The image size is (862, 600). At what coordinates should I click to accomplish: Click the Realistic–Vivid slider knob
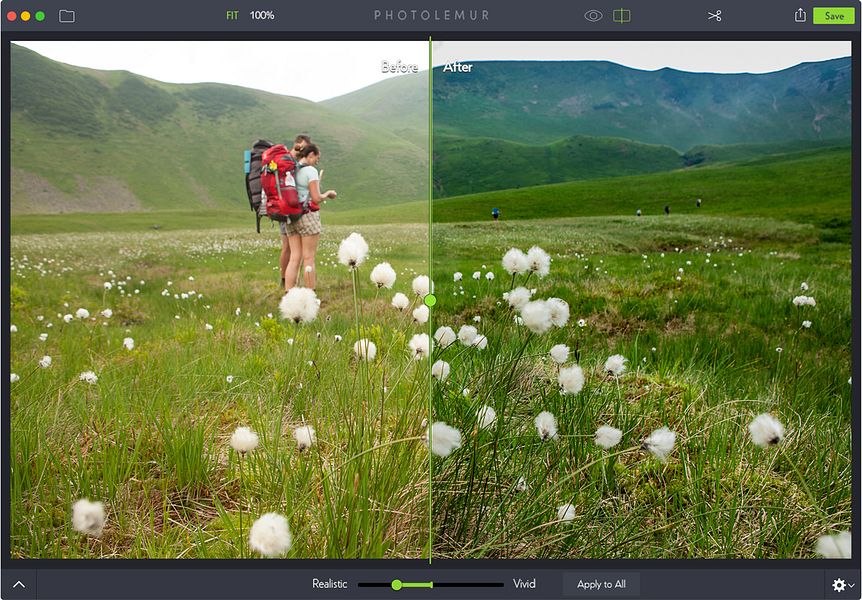point(396,585)
